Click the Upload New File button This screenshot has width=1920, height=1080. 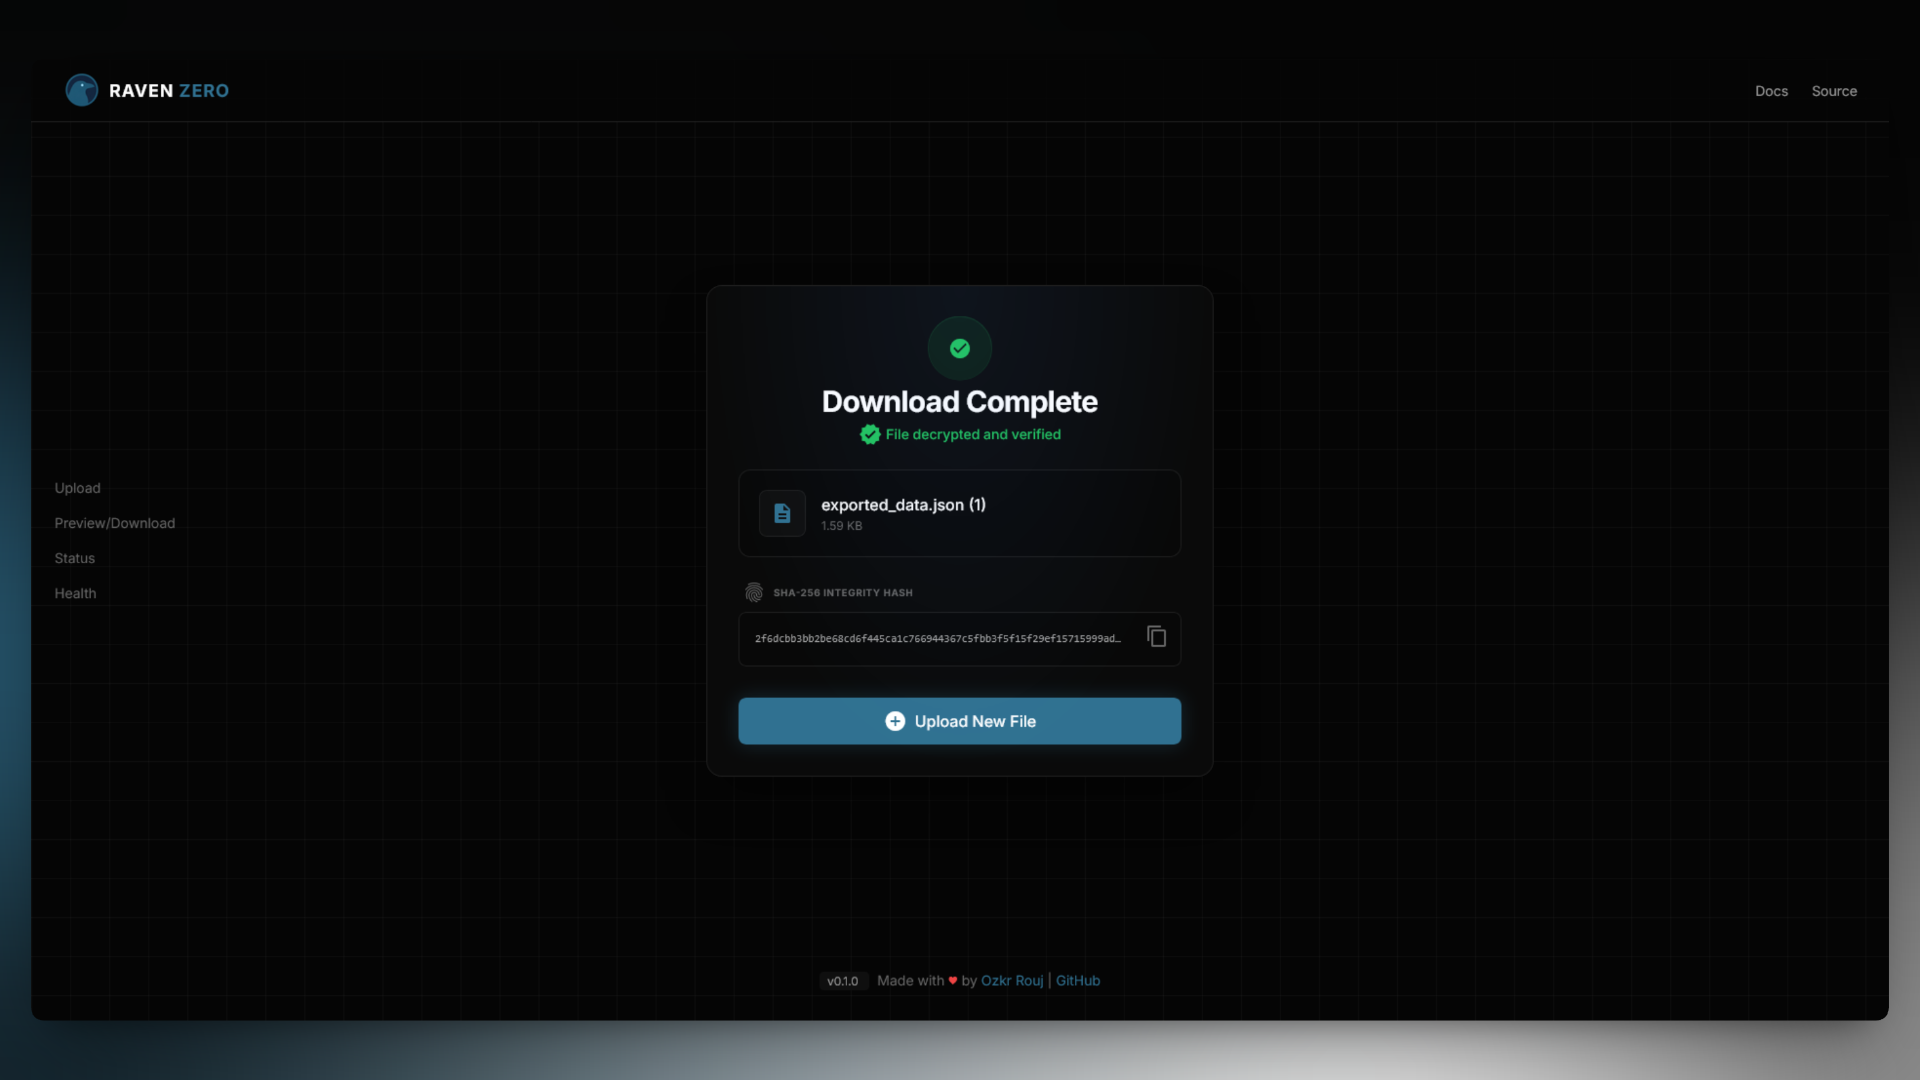coord(959,721)
